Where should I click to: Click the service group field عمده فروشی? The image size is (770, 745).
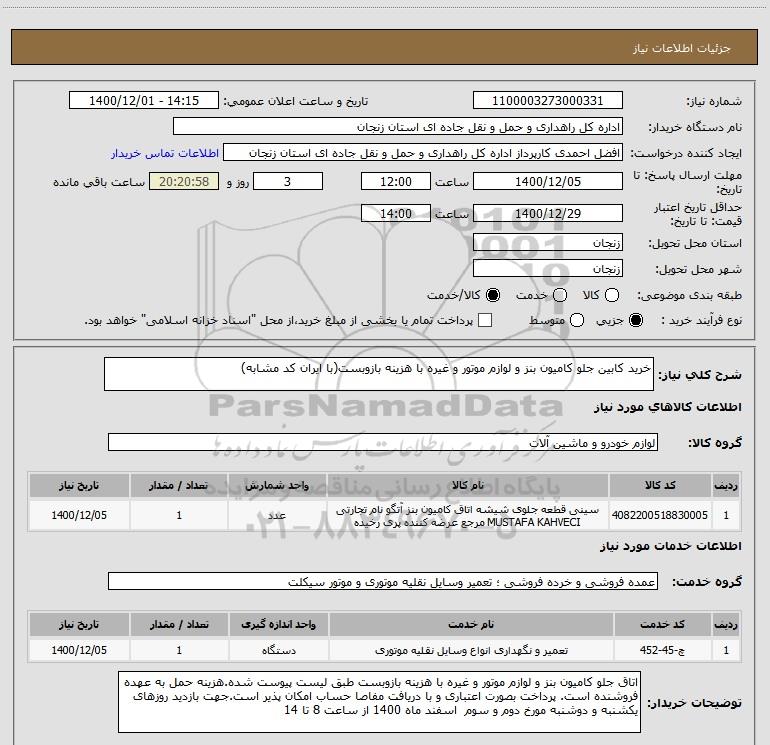383,581
